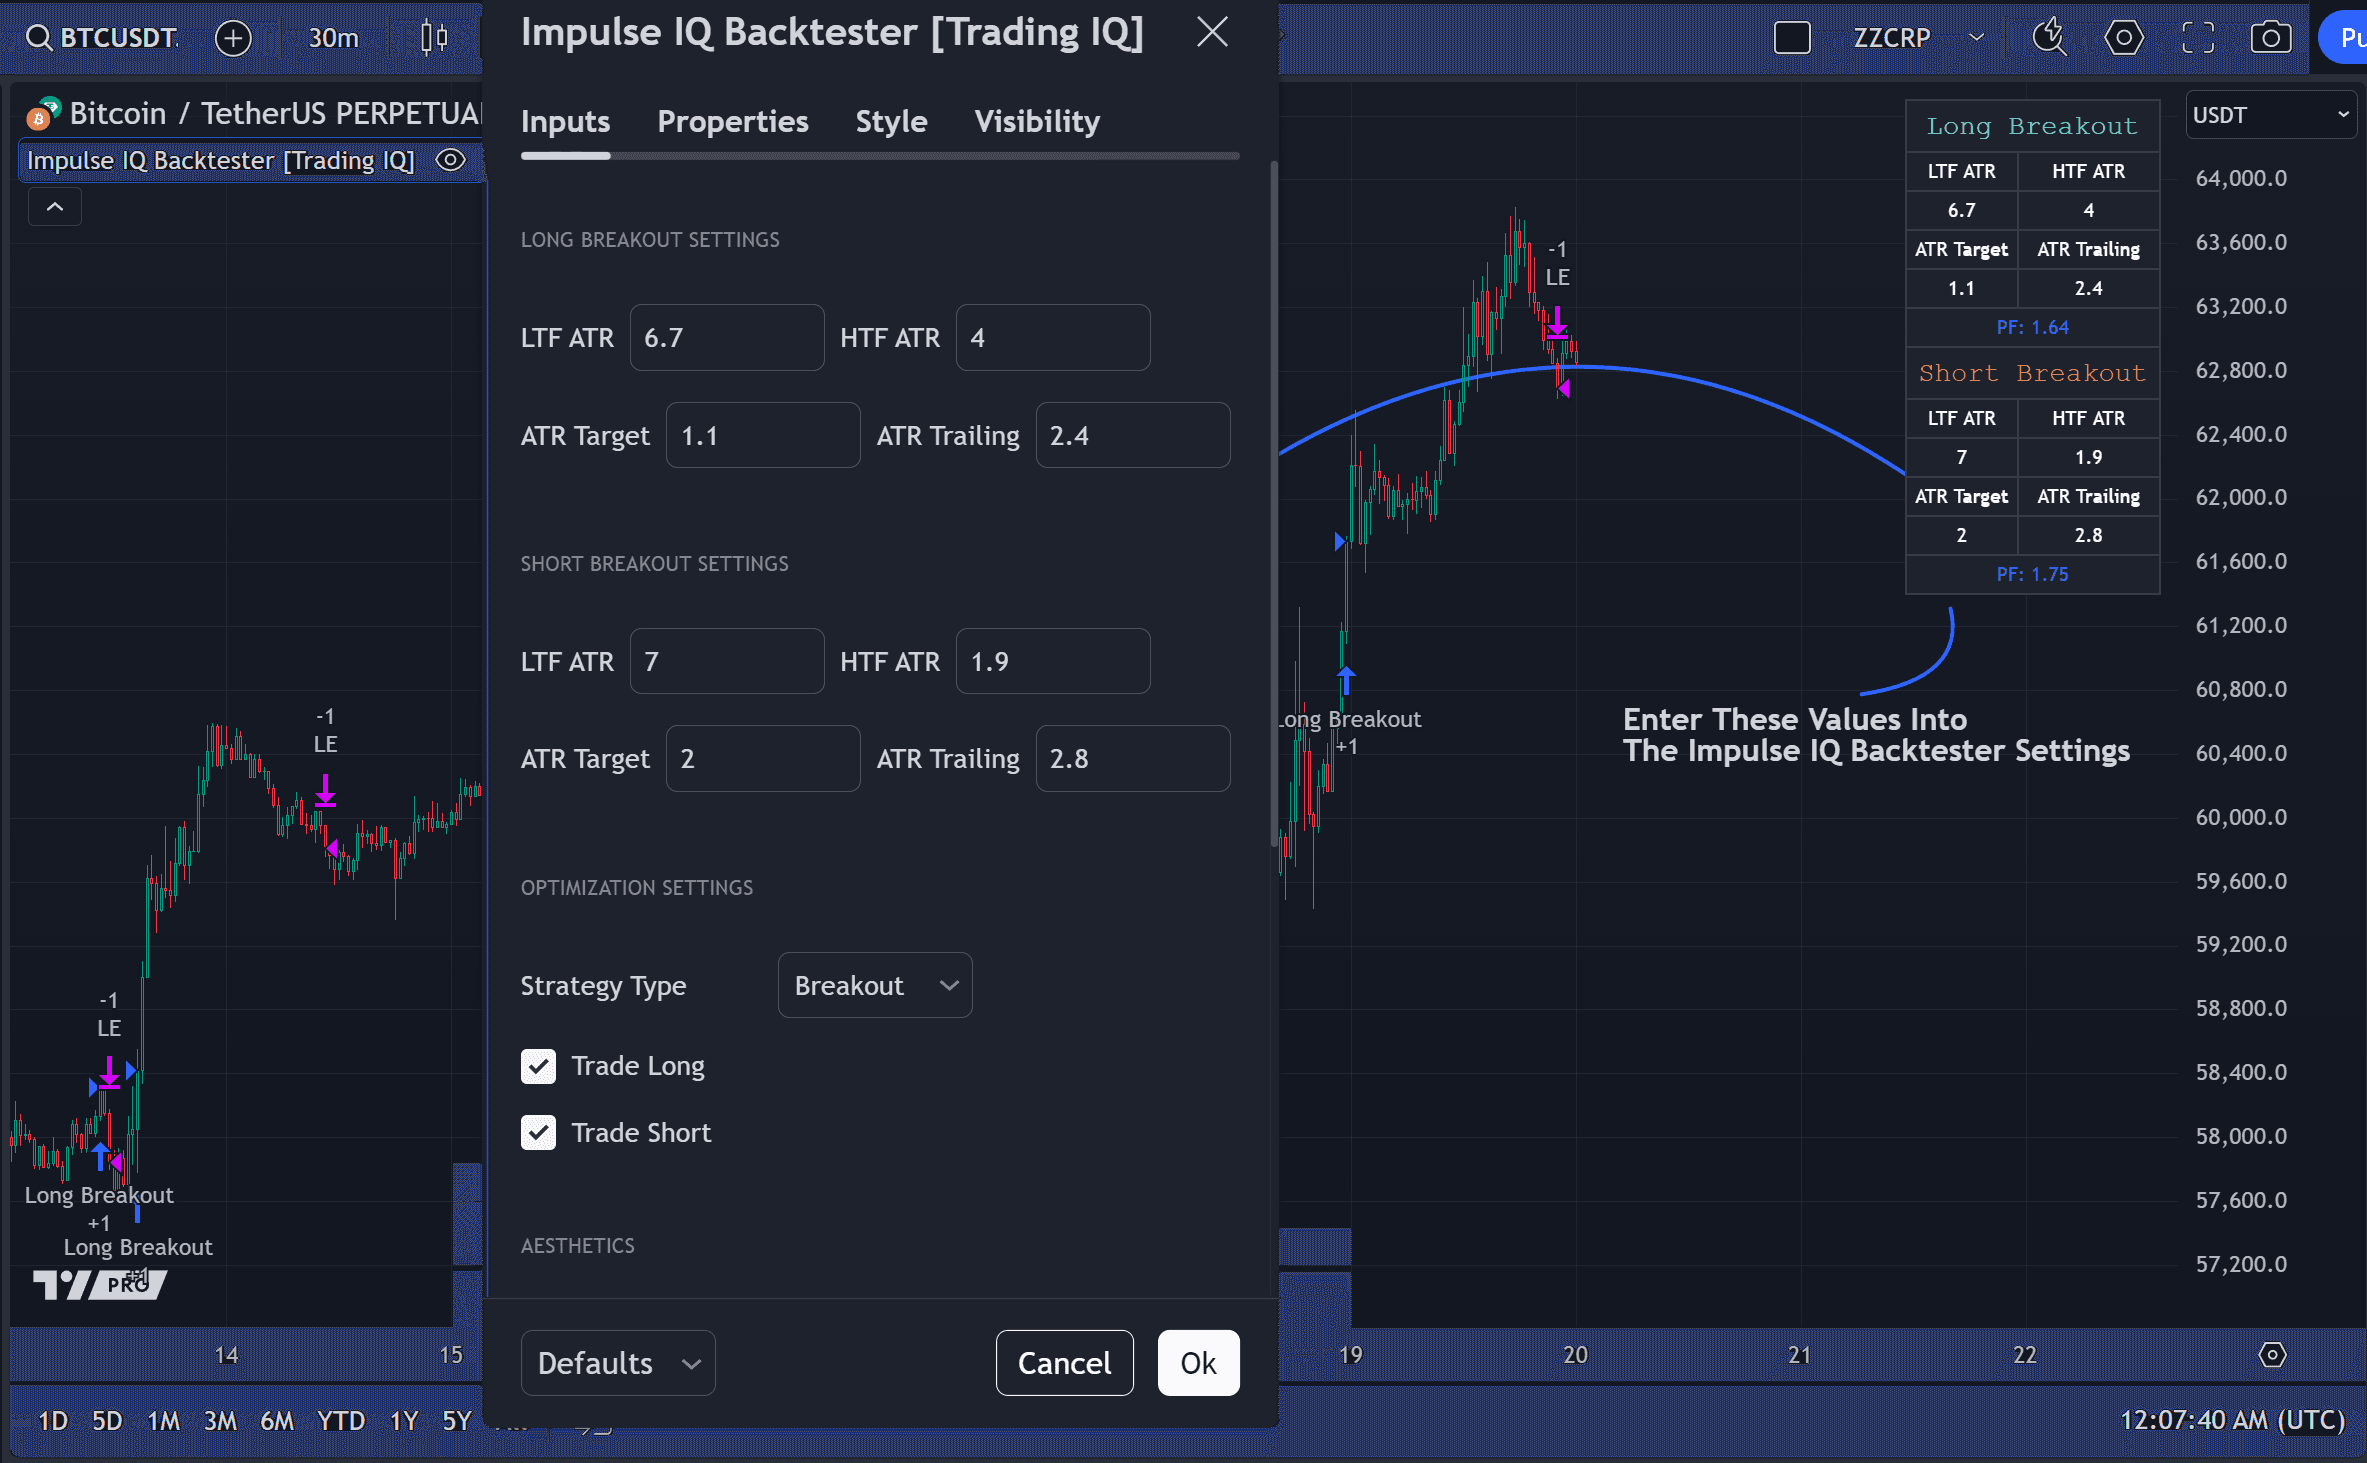Image resolution: width=2367 pixels, height=1463 pixels.
Task: Select the 1Y date range
Action: pyautogui.click(x=403, y=1420)
